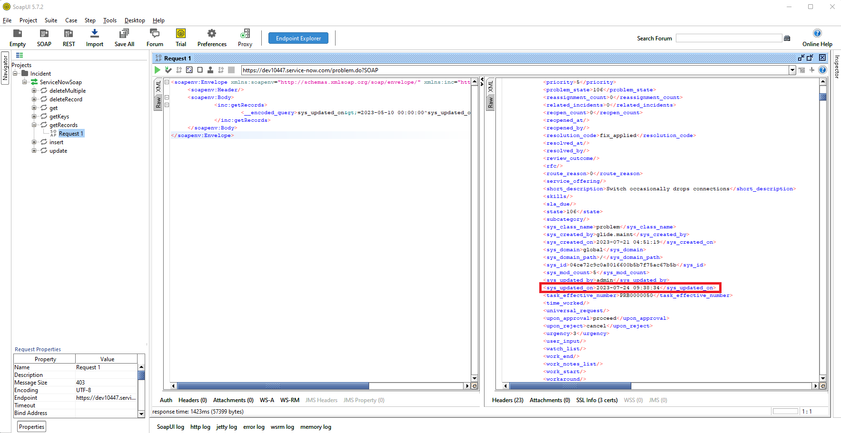The height and width of the screenshot is (433, 841).
Task: Click the split-orientation icon in request toolbar
Action: [x=802, y=70]
